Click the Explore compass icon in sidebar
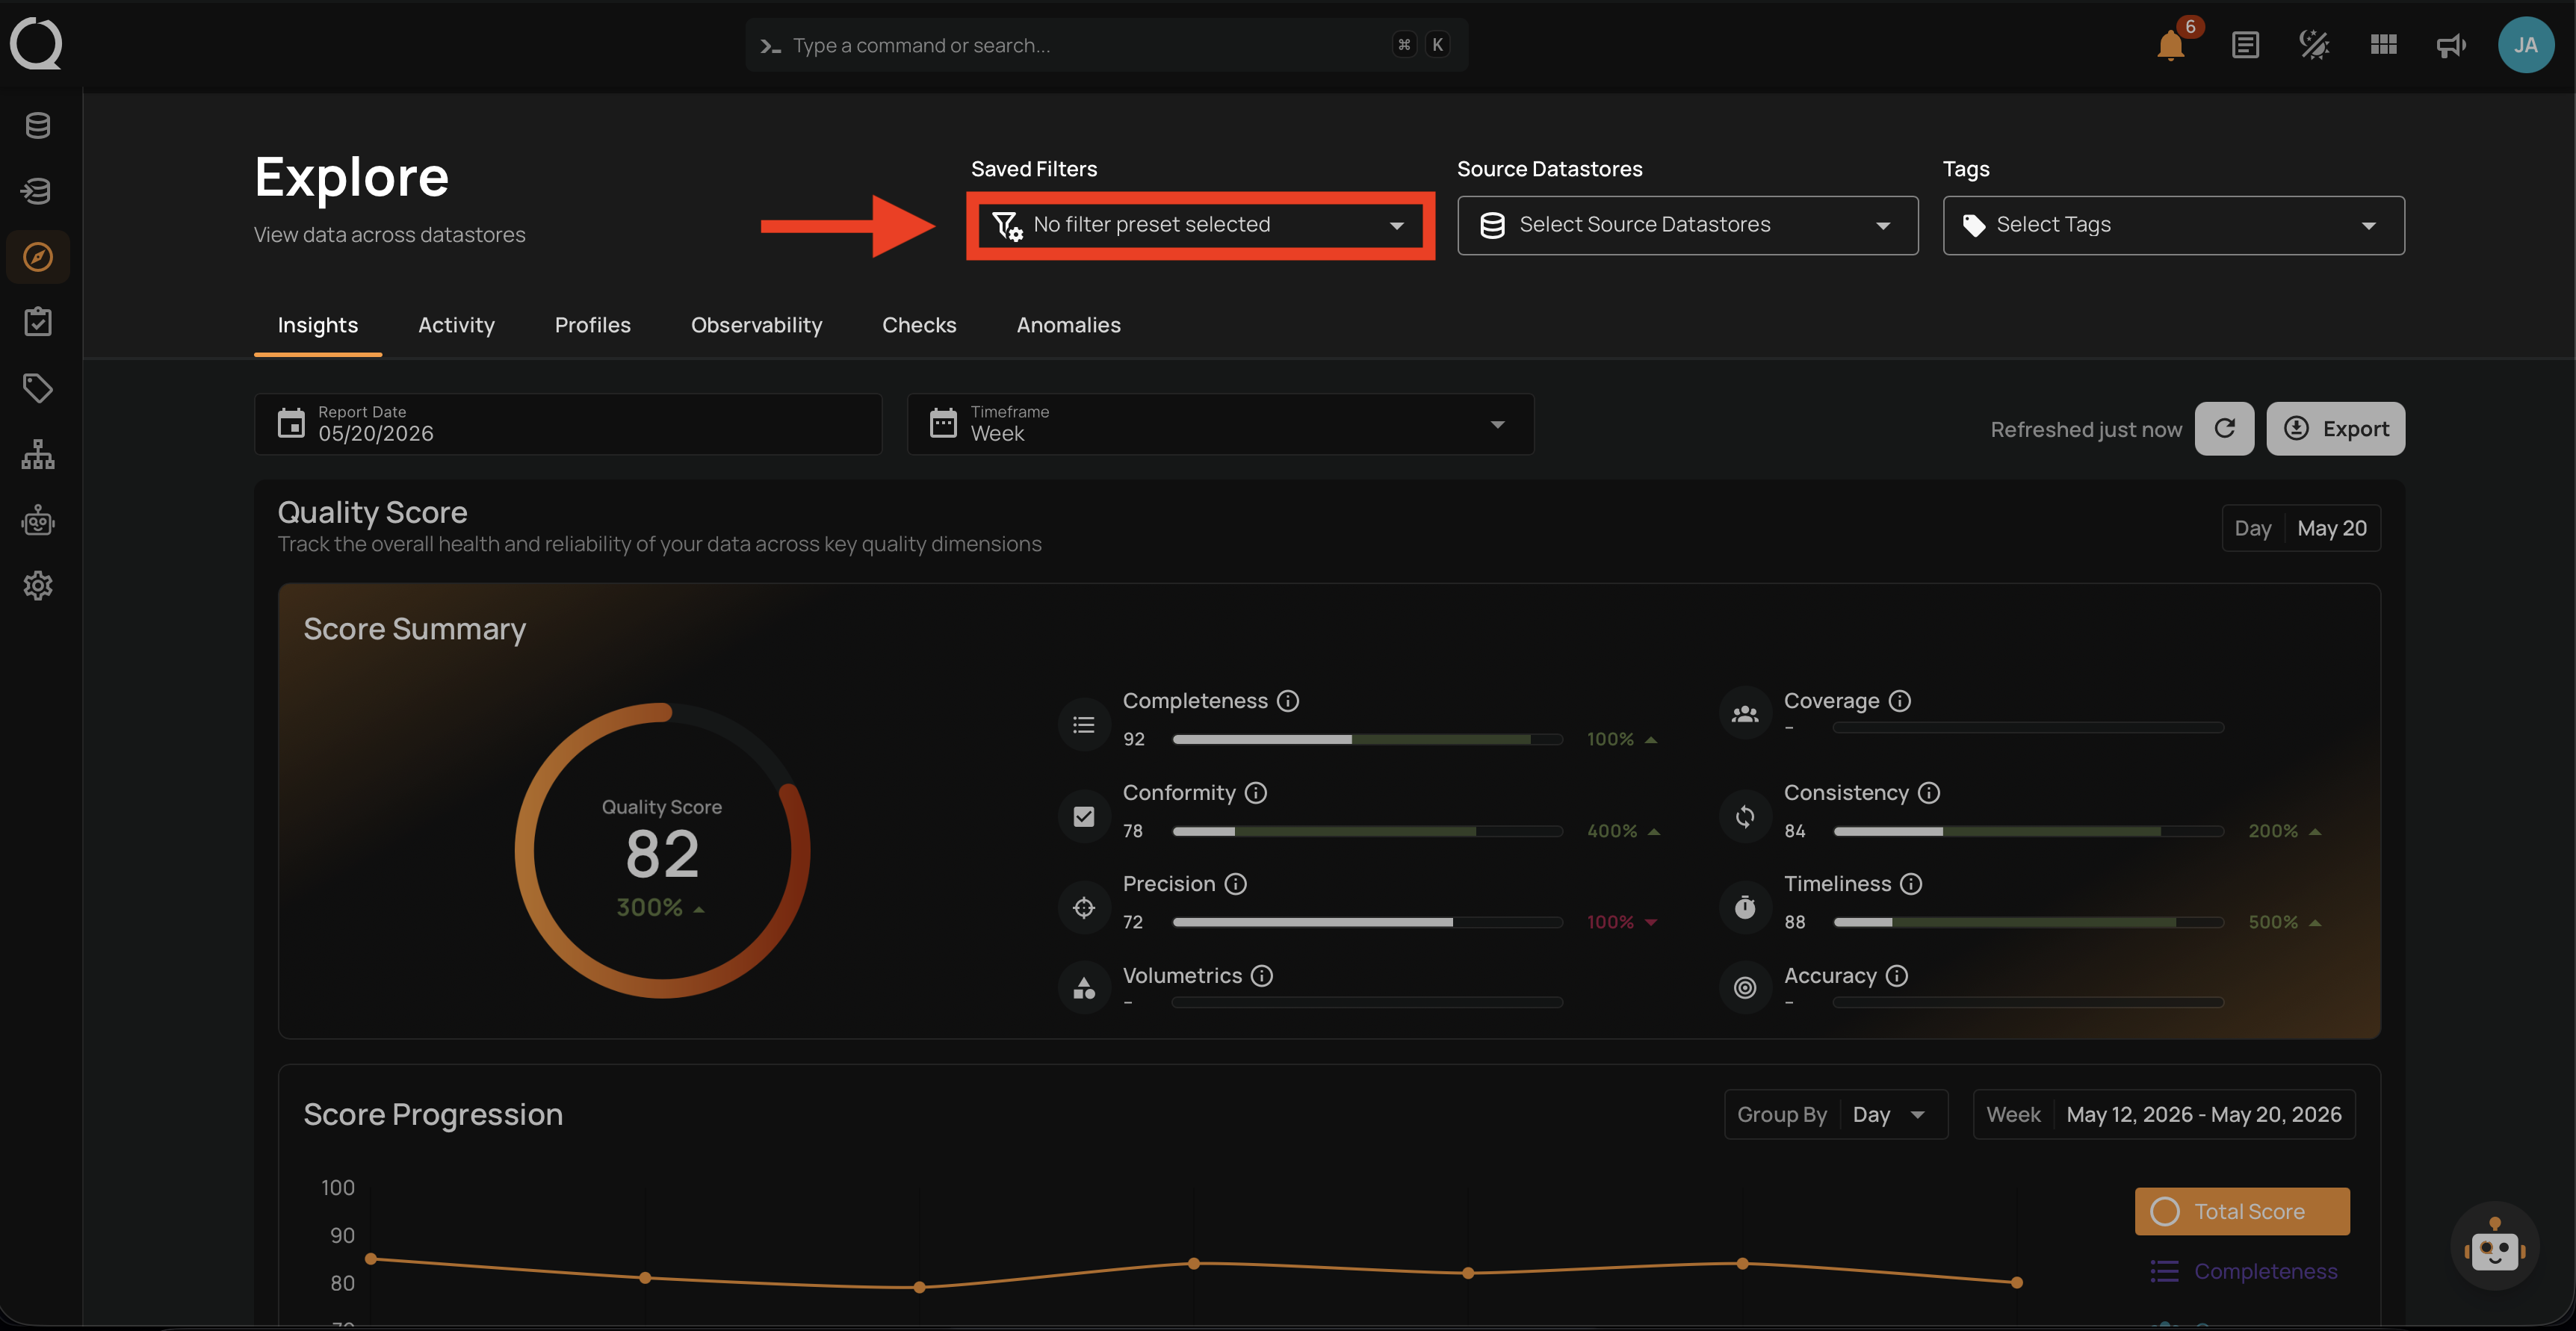Screen dimensions: 2576x1331 [x=38, y=257]
